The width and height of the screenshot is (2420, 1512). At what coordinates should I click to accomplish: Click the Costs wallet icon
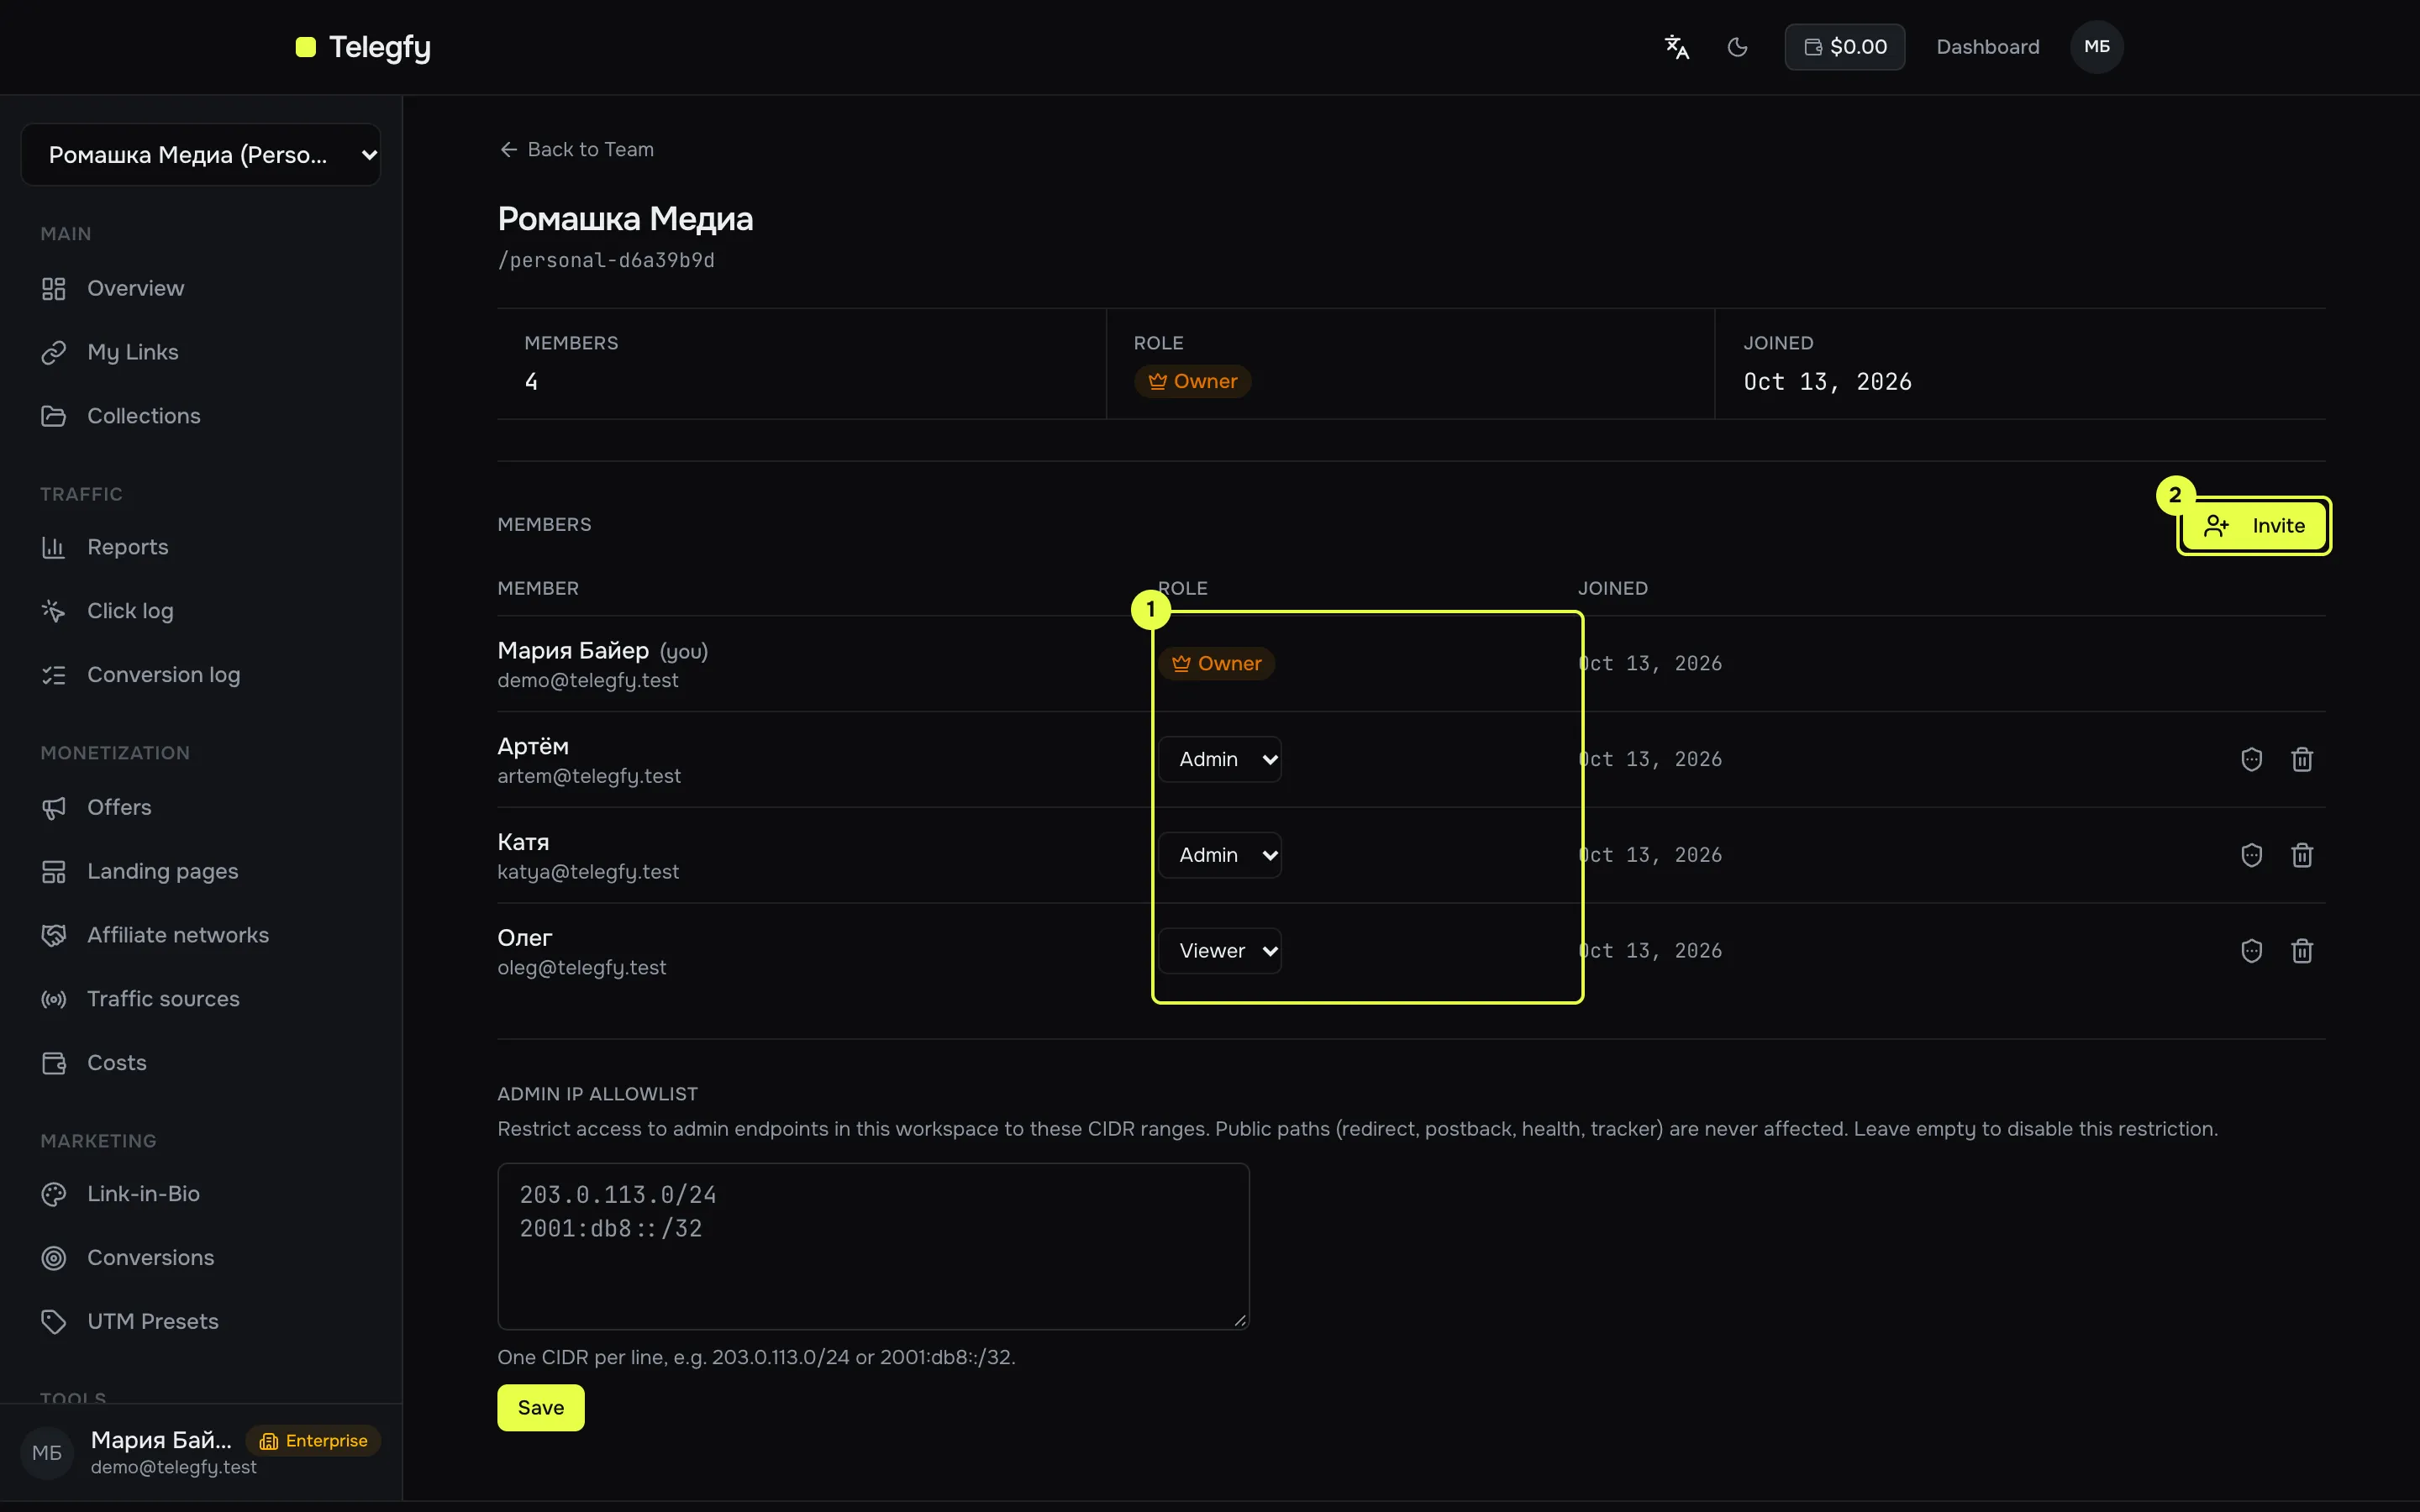54,1063
